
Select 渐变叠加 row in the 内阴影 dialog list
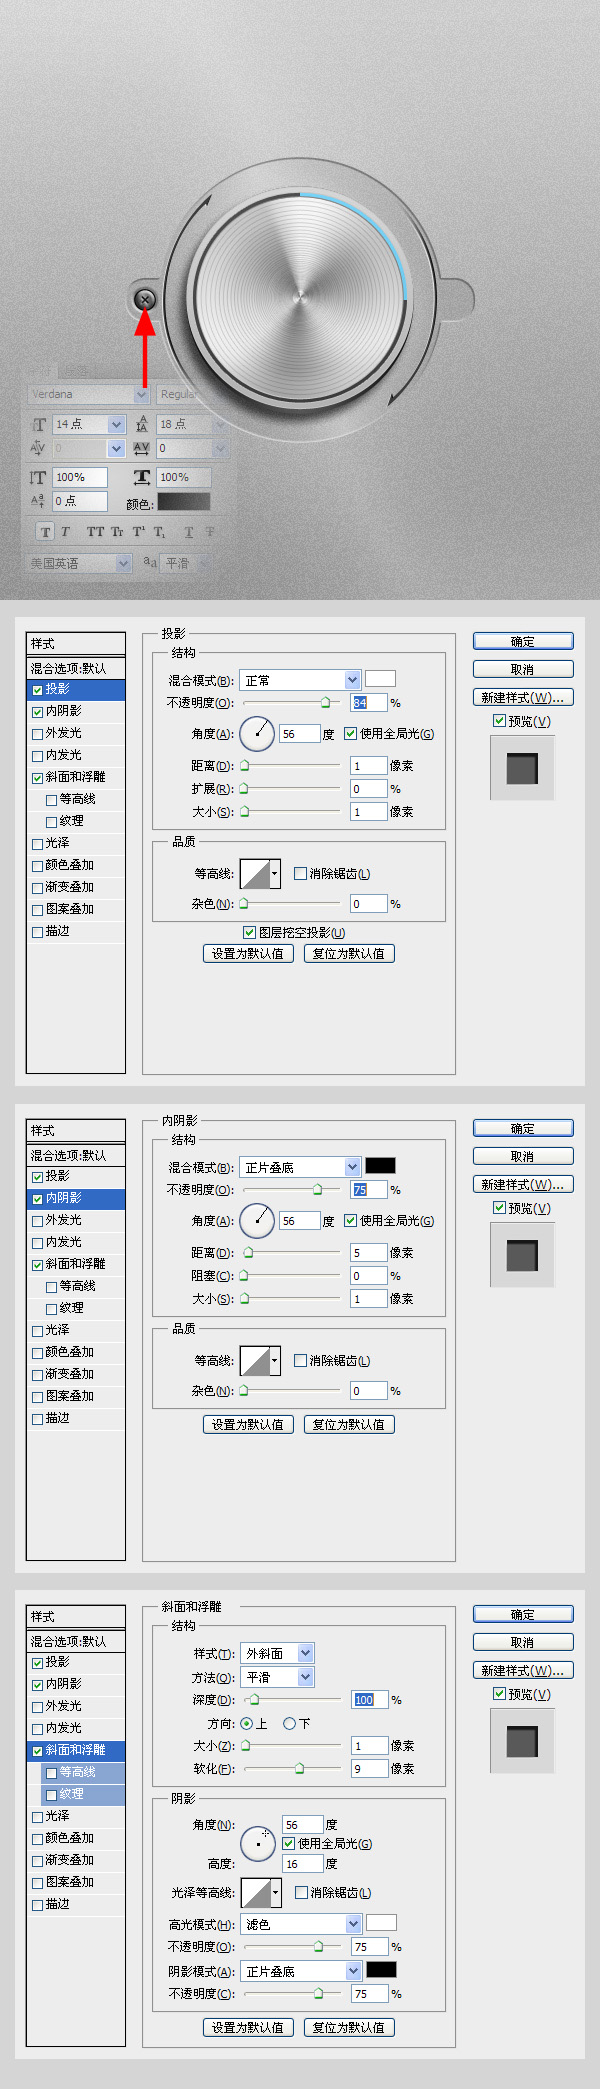76,1374
